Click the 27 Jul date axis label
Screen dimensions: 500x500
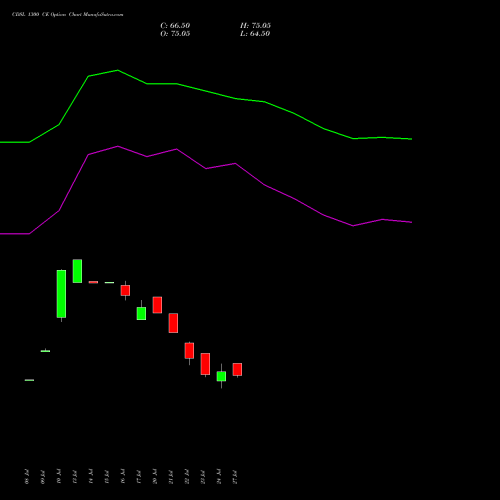tap(235, 477)
